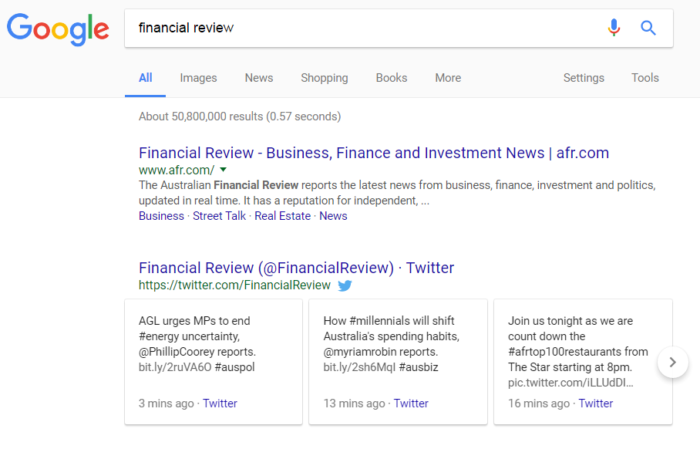
Task: Select the Shopping tab
Action: 324,78
